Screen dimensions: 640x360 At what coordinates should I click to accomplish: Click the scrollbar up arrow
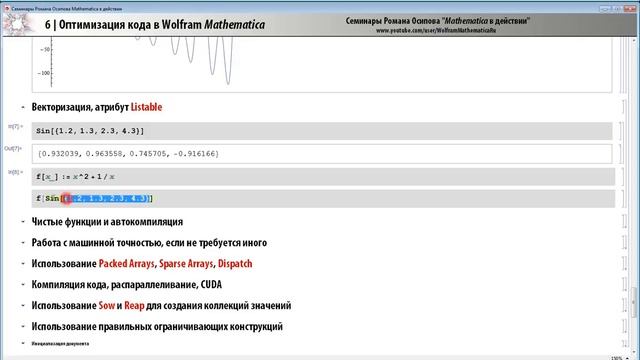(x=634, y=40)
